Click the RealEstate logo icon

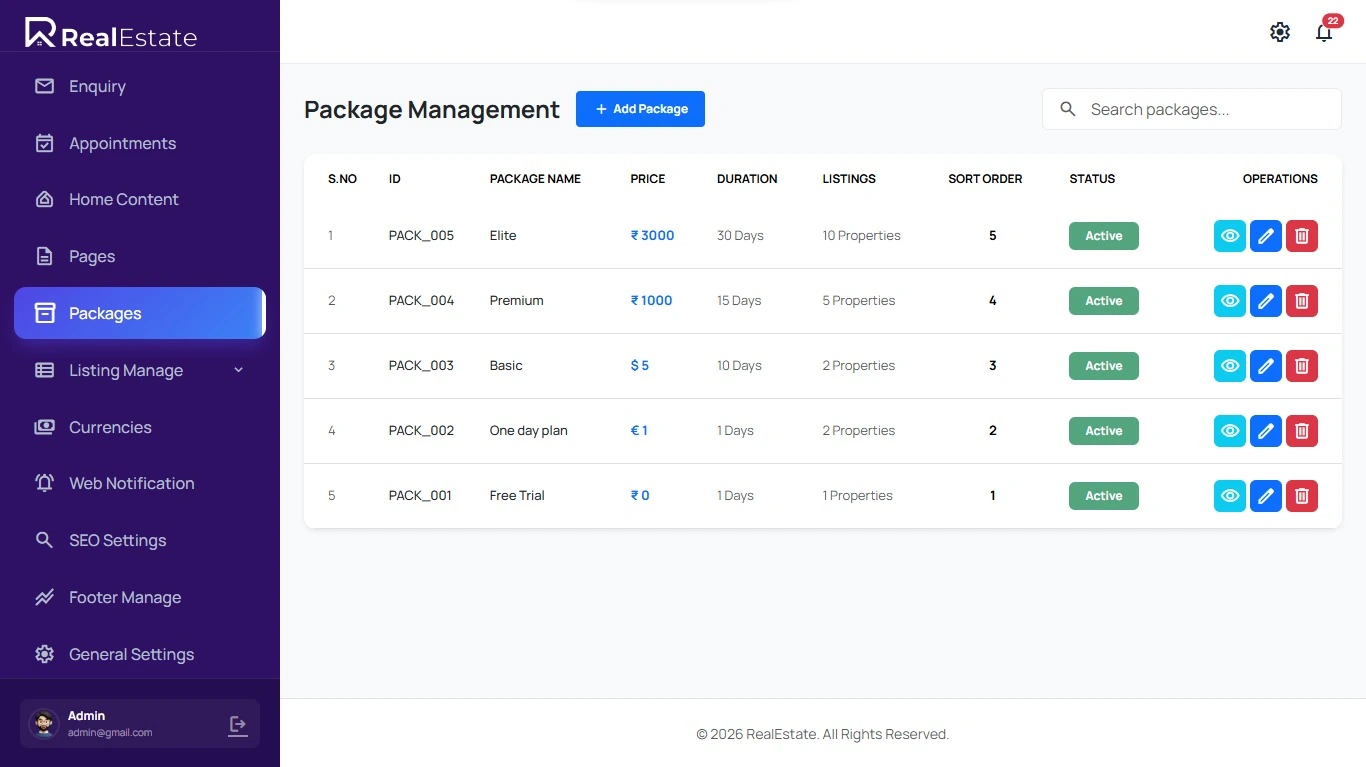coord(40,33)
